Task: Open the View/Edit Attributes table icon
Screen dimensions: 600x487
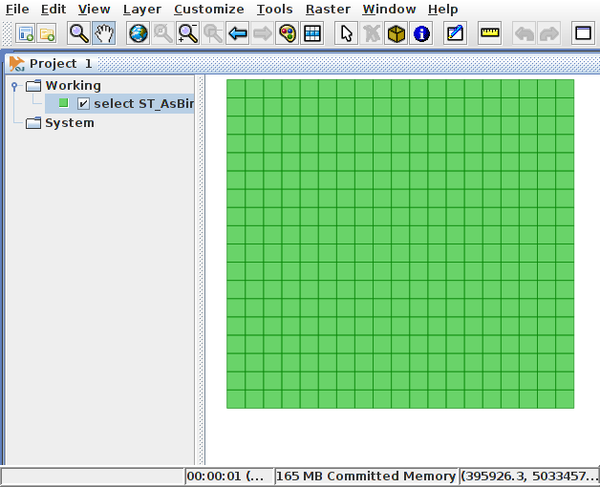Action: click(312, 33)
